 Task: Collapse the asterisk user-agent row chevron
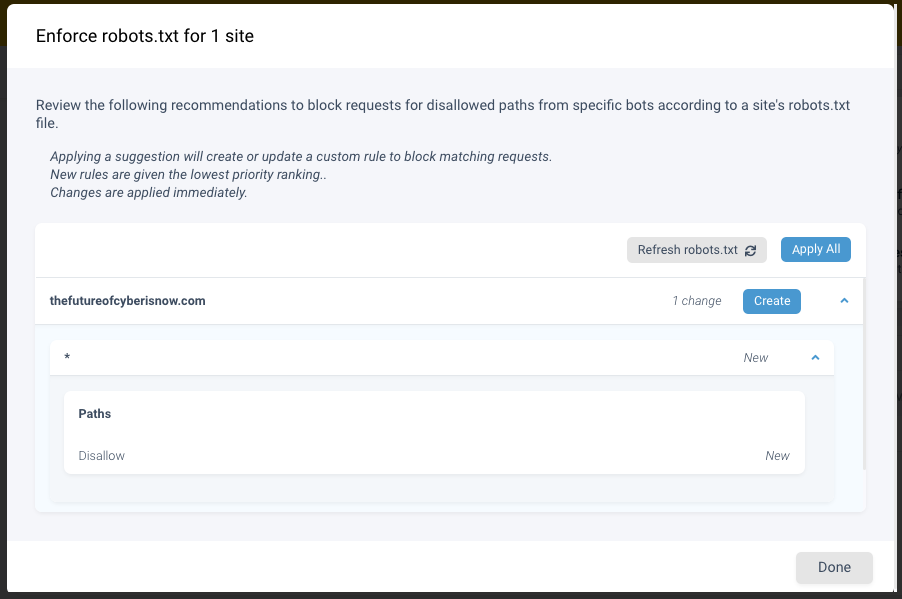point(815,357)
